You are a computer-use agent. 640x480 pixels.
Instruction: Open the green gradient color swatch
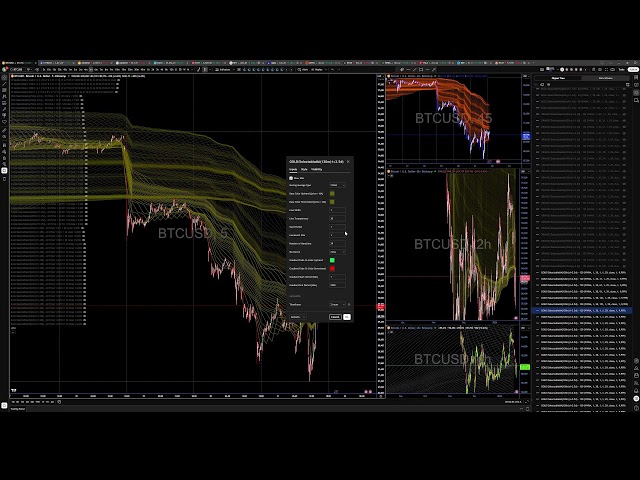(x=332, y=260)
